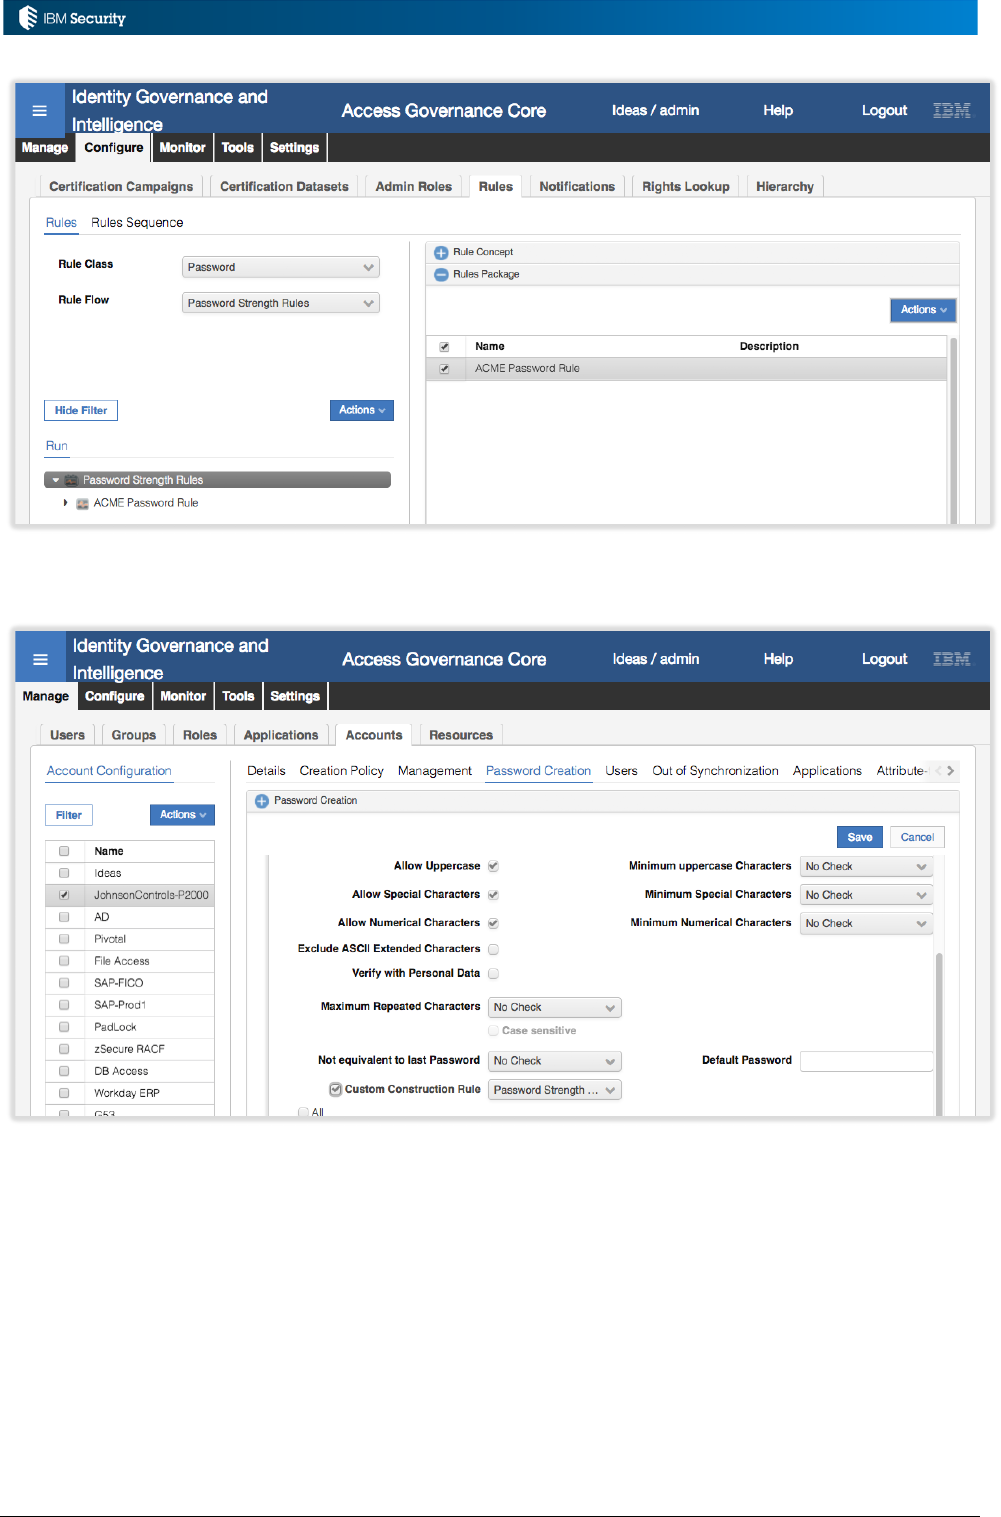Click the minus icon beside Rules Package
The height and width of the screenshot is (1517, 1001).
point(441,274)
